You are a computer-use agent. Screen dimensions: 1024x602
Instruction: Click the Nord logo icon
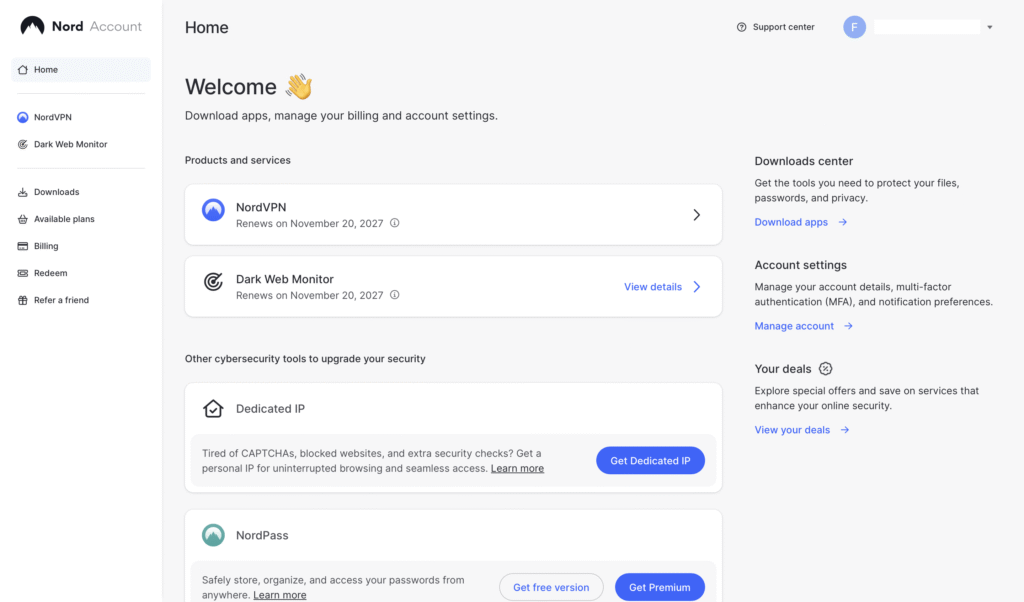32,26
